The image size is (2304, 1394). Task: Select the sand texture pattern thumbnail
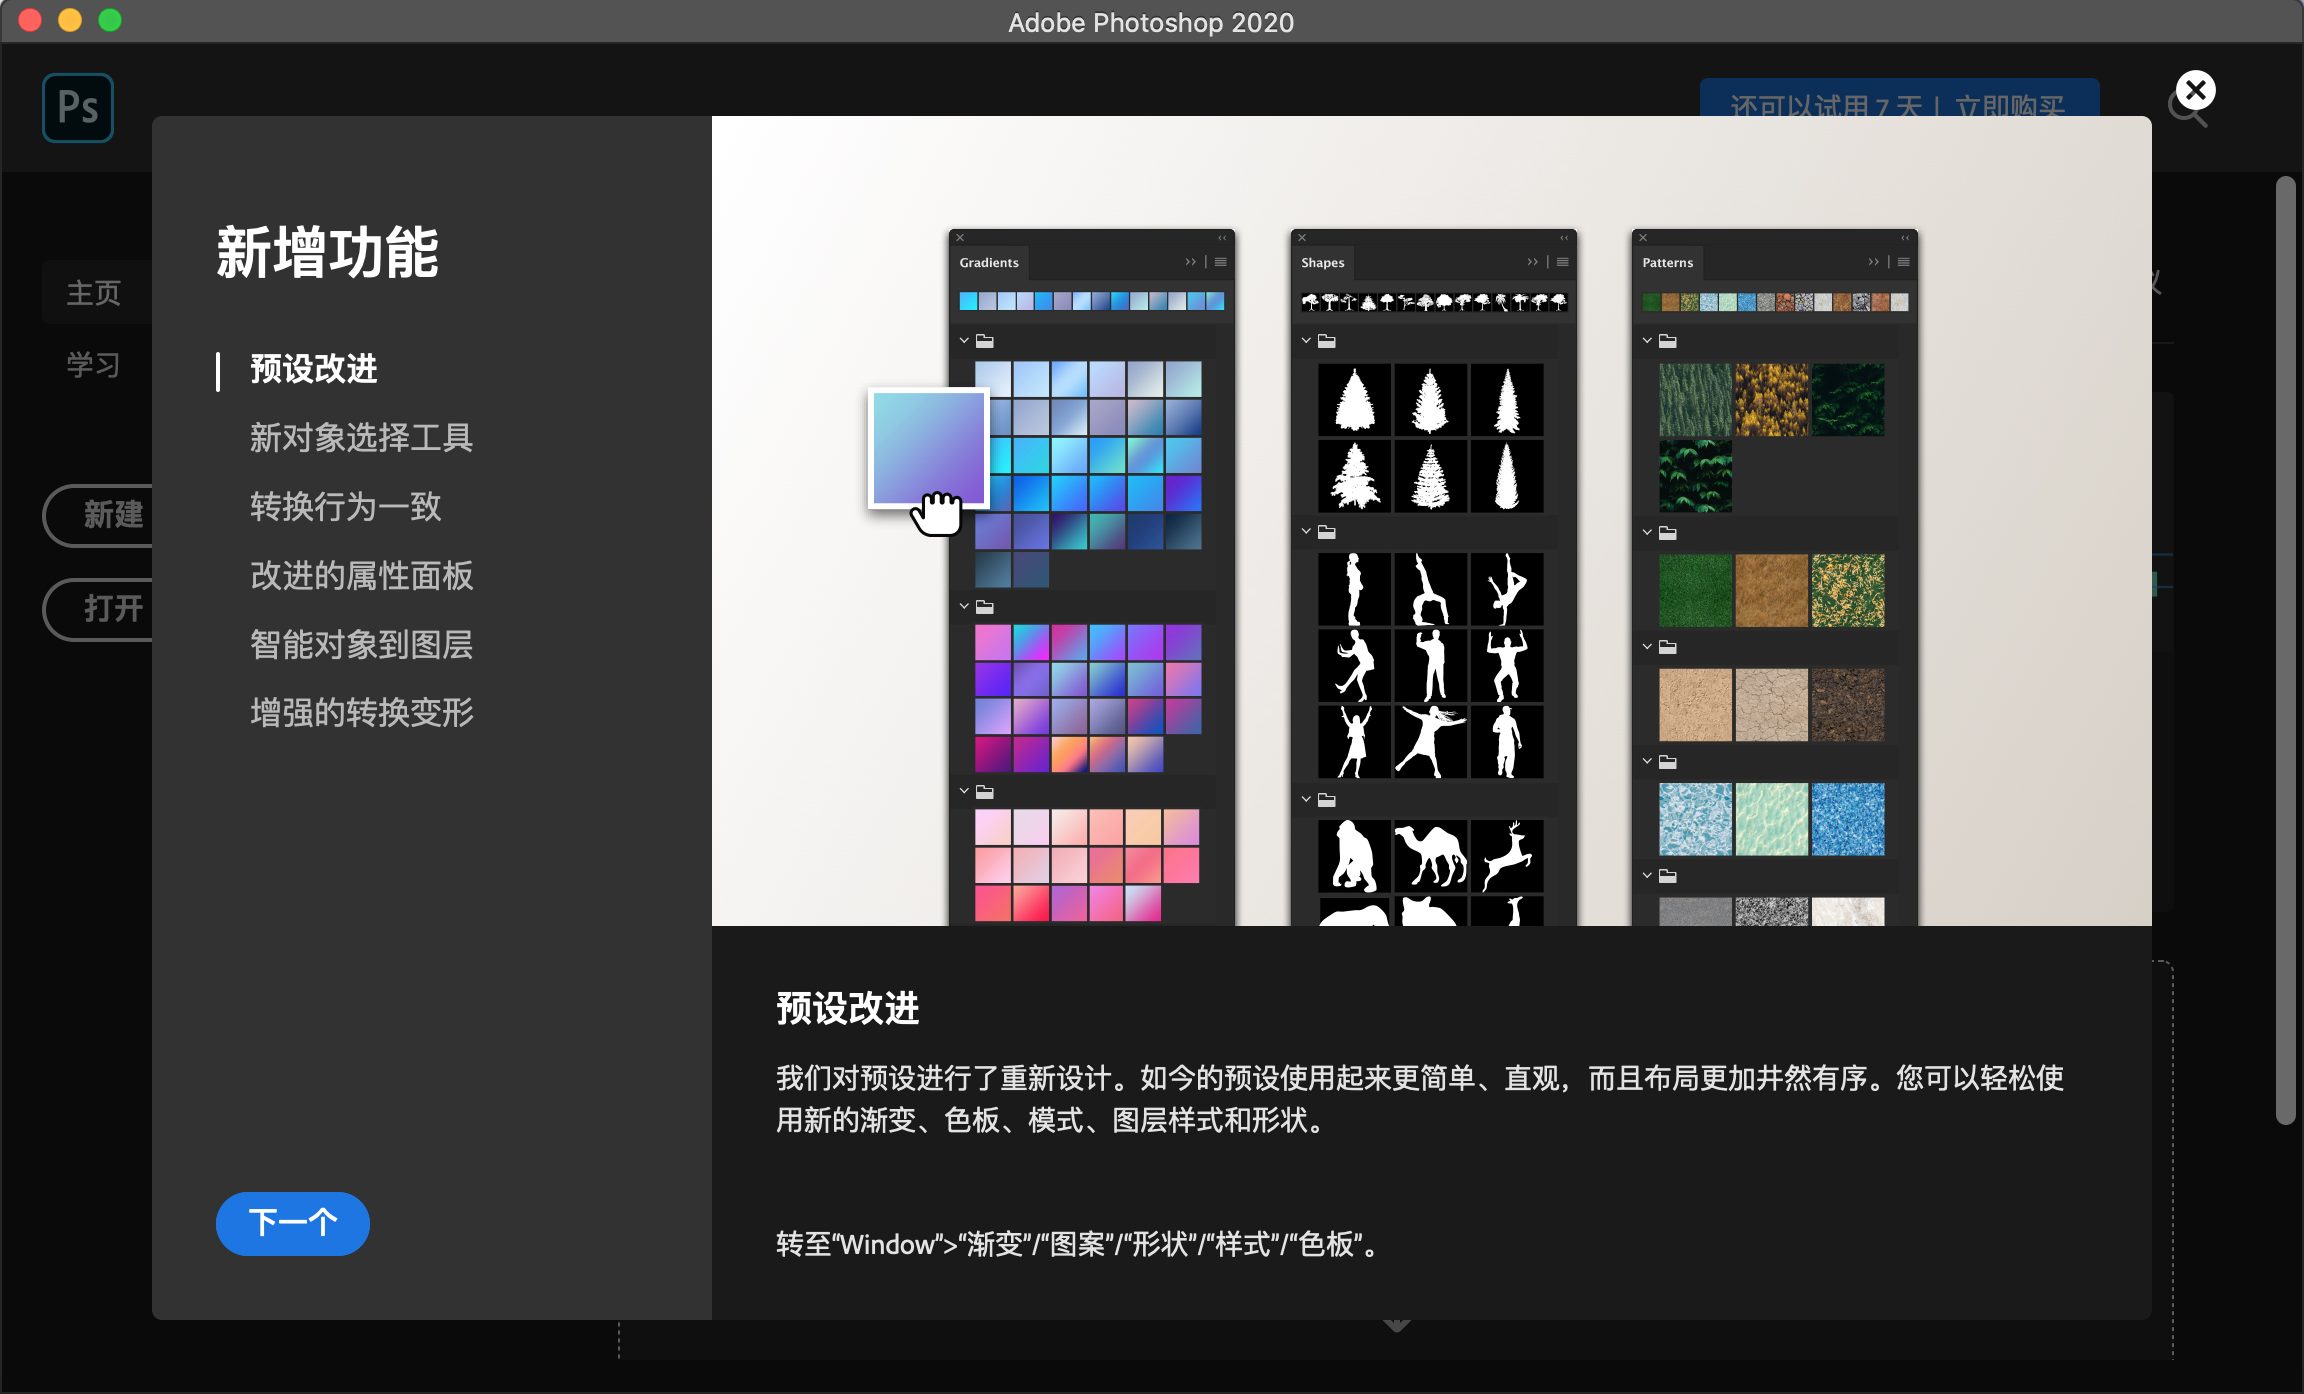(1695, 705)
